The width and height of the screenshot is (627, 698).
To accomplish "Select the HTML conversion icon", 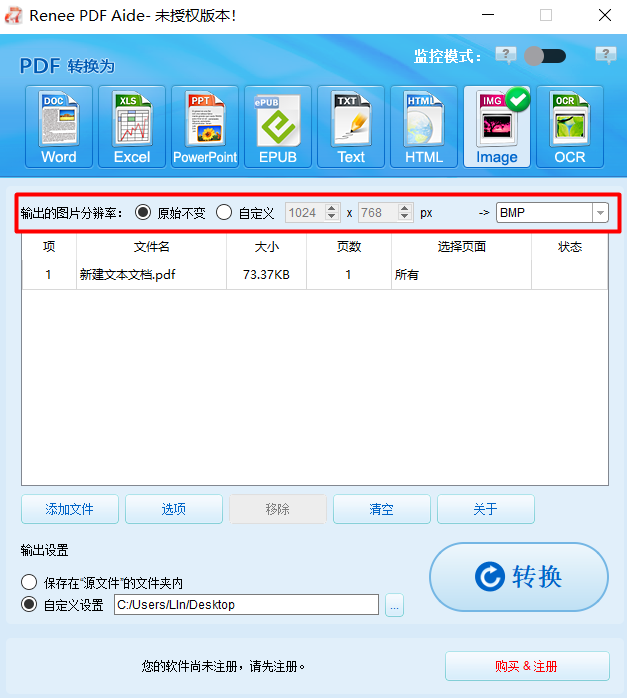I will (424, 127).
